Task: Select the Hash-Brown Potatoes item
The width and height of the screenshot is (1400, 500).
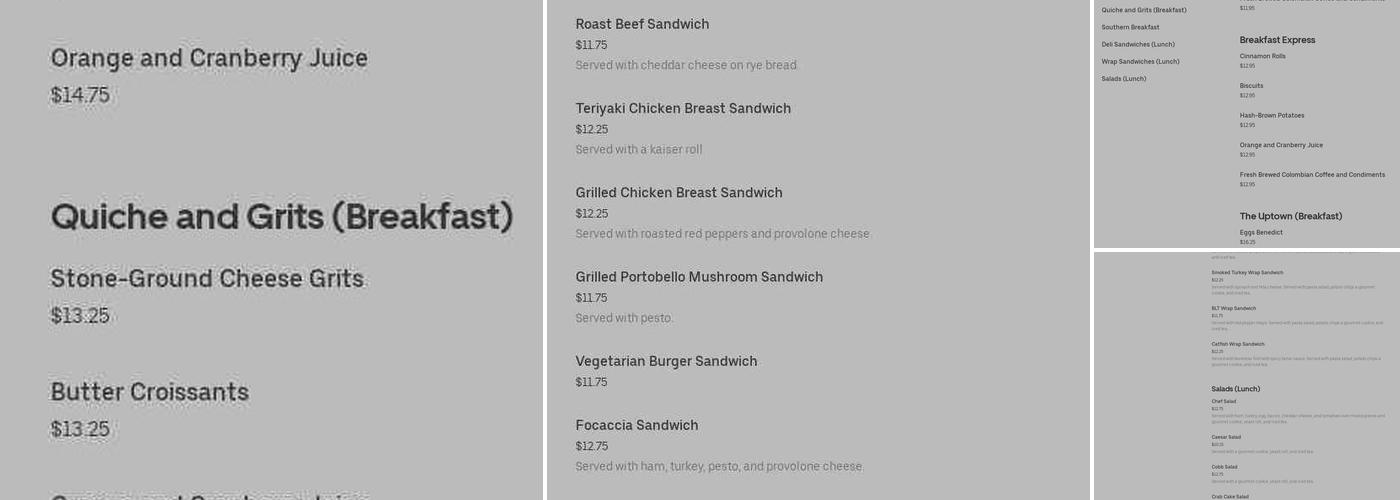Action: 1272,115
